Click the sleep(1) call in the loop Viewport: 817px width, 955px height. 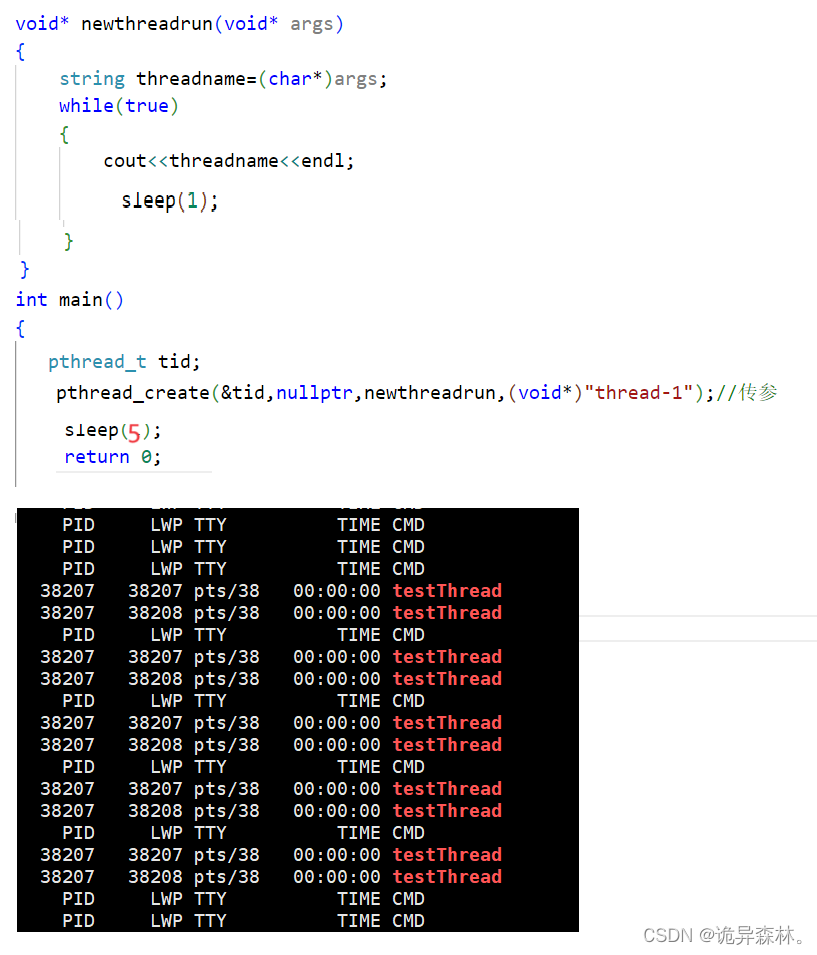[x=169, y=200]
